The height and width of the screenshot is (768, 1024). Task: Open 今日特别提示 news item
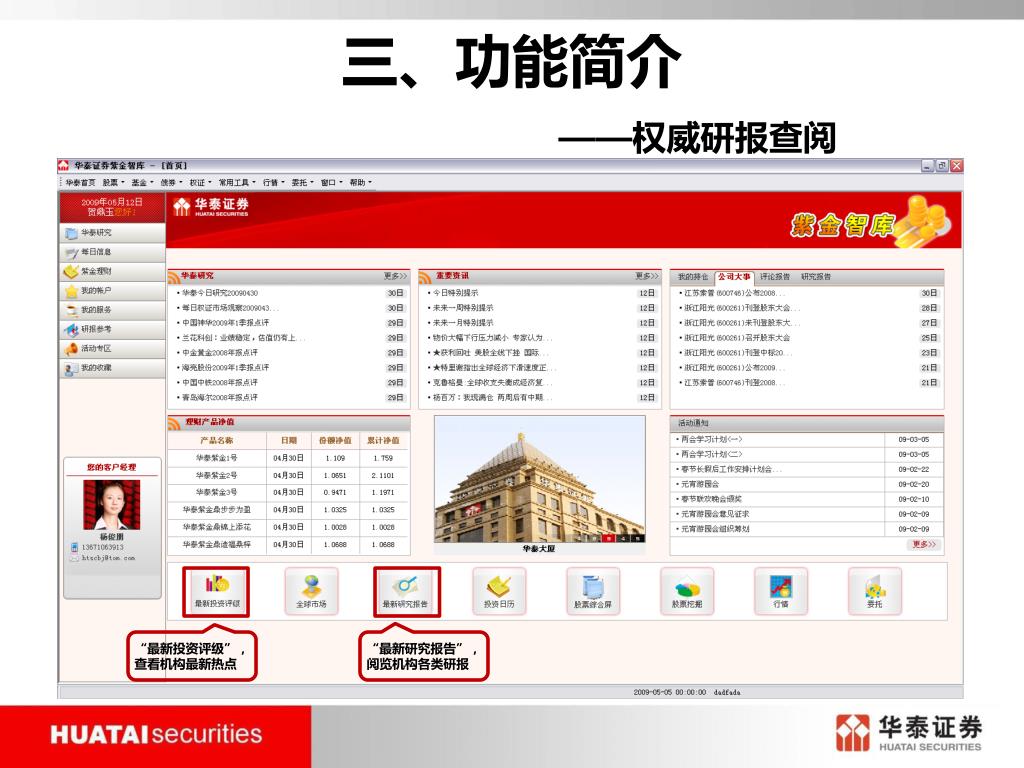pos(456,293)
